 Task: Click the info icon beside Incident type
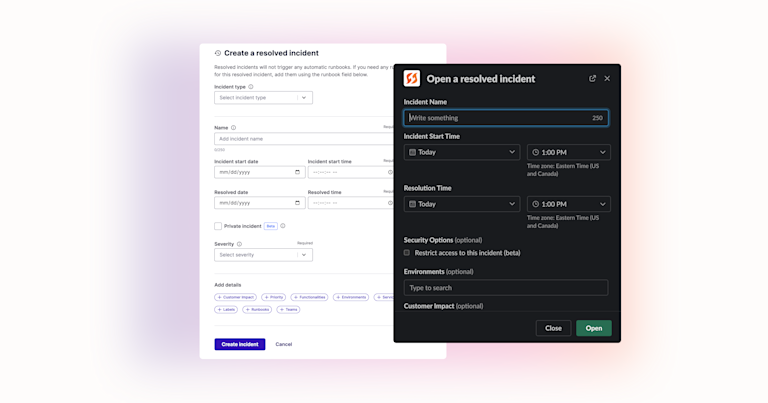tap(251, 87)
